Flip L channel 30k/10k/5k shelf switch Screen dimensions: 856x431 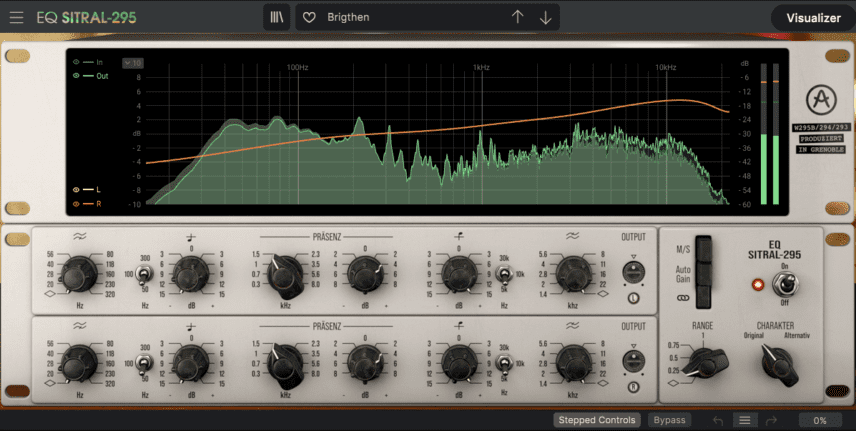504,274
